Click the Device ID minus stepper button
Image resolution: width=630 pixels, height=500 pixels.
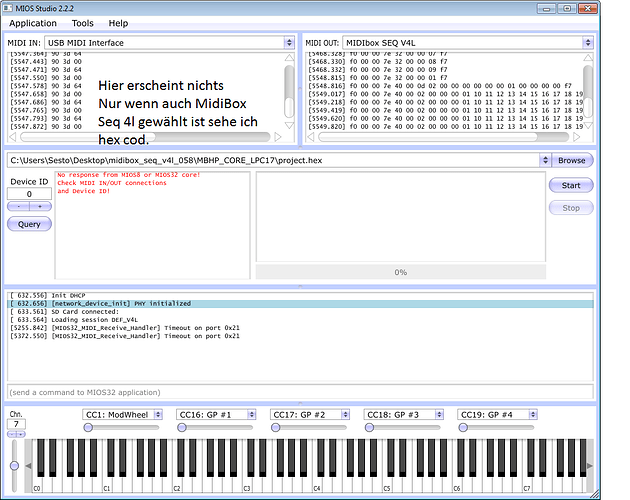point(18,206)
